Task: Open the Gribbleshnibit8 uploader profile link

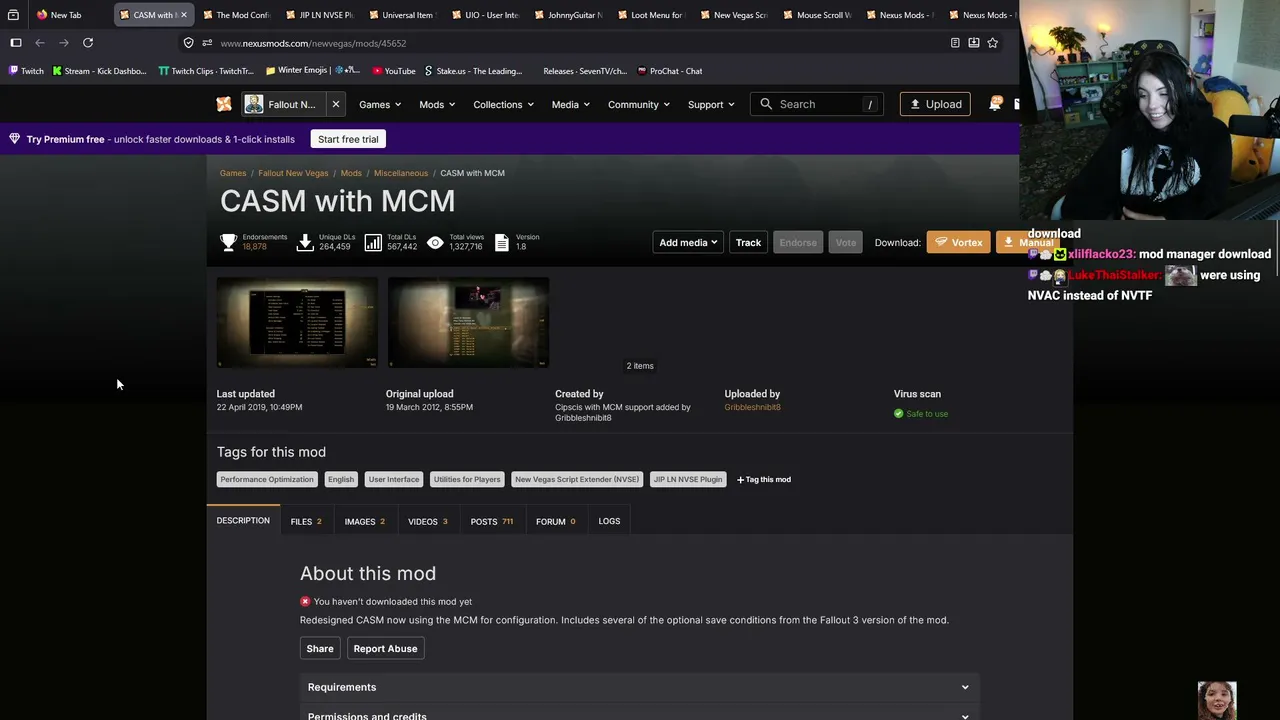Action: (752, 408)
